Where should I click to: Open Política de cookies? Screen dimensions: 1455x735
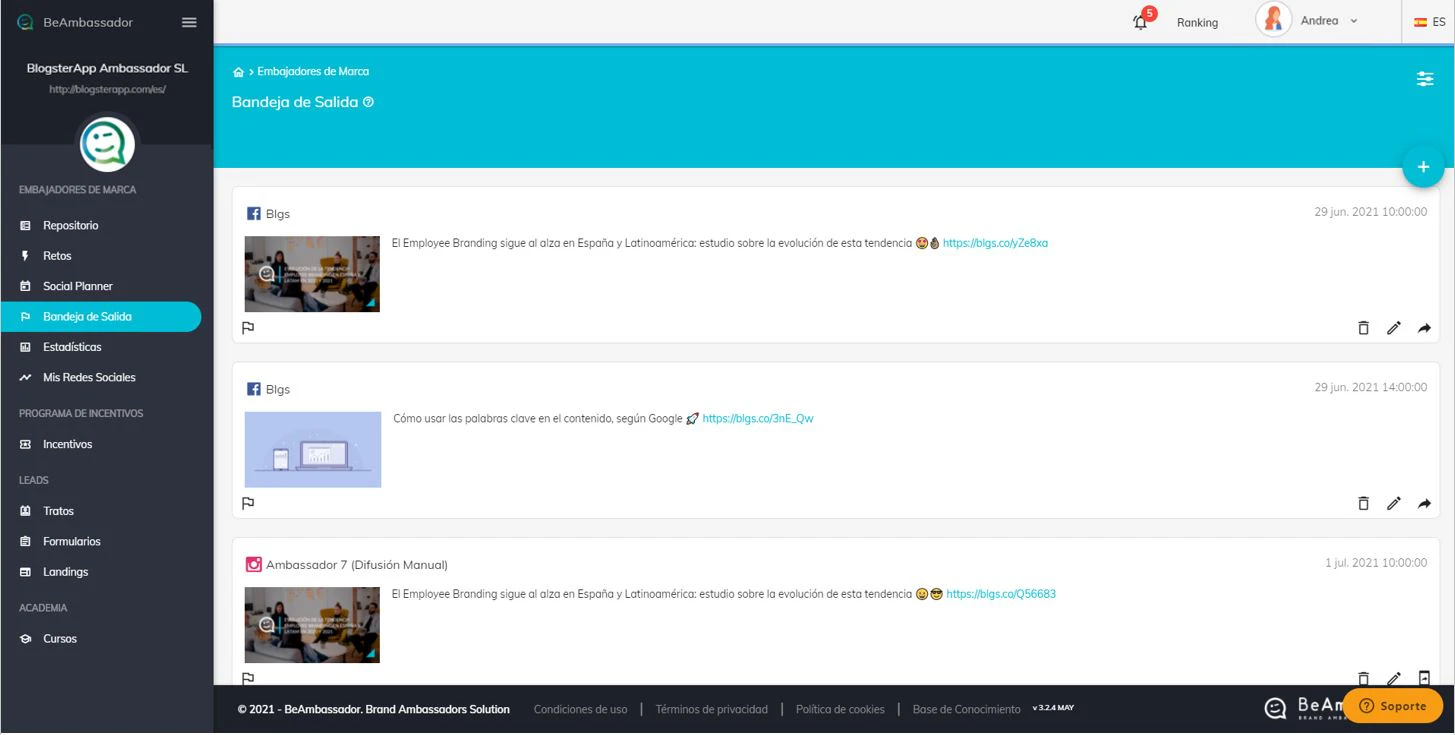(840, 709)
